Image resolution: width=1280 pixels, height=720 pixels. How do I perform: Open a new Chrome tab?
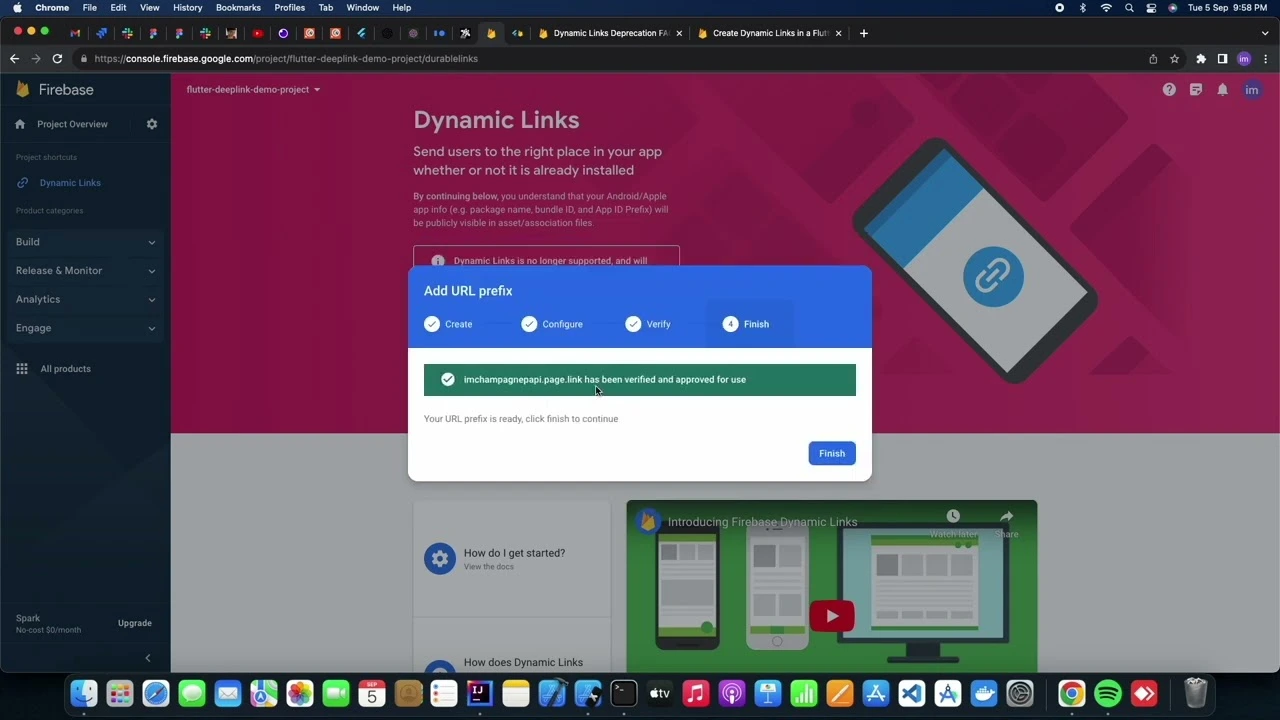coord(864,33)
